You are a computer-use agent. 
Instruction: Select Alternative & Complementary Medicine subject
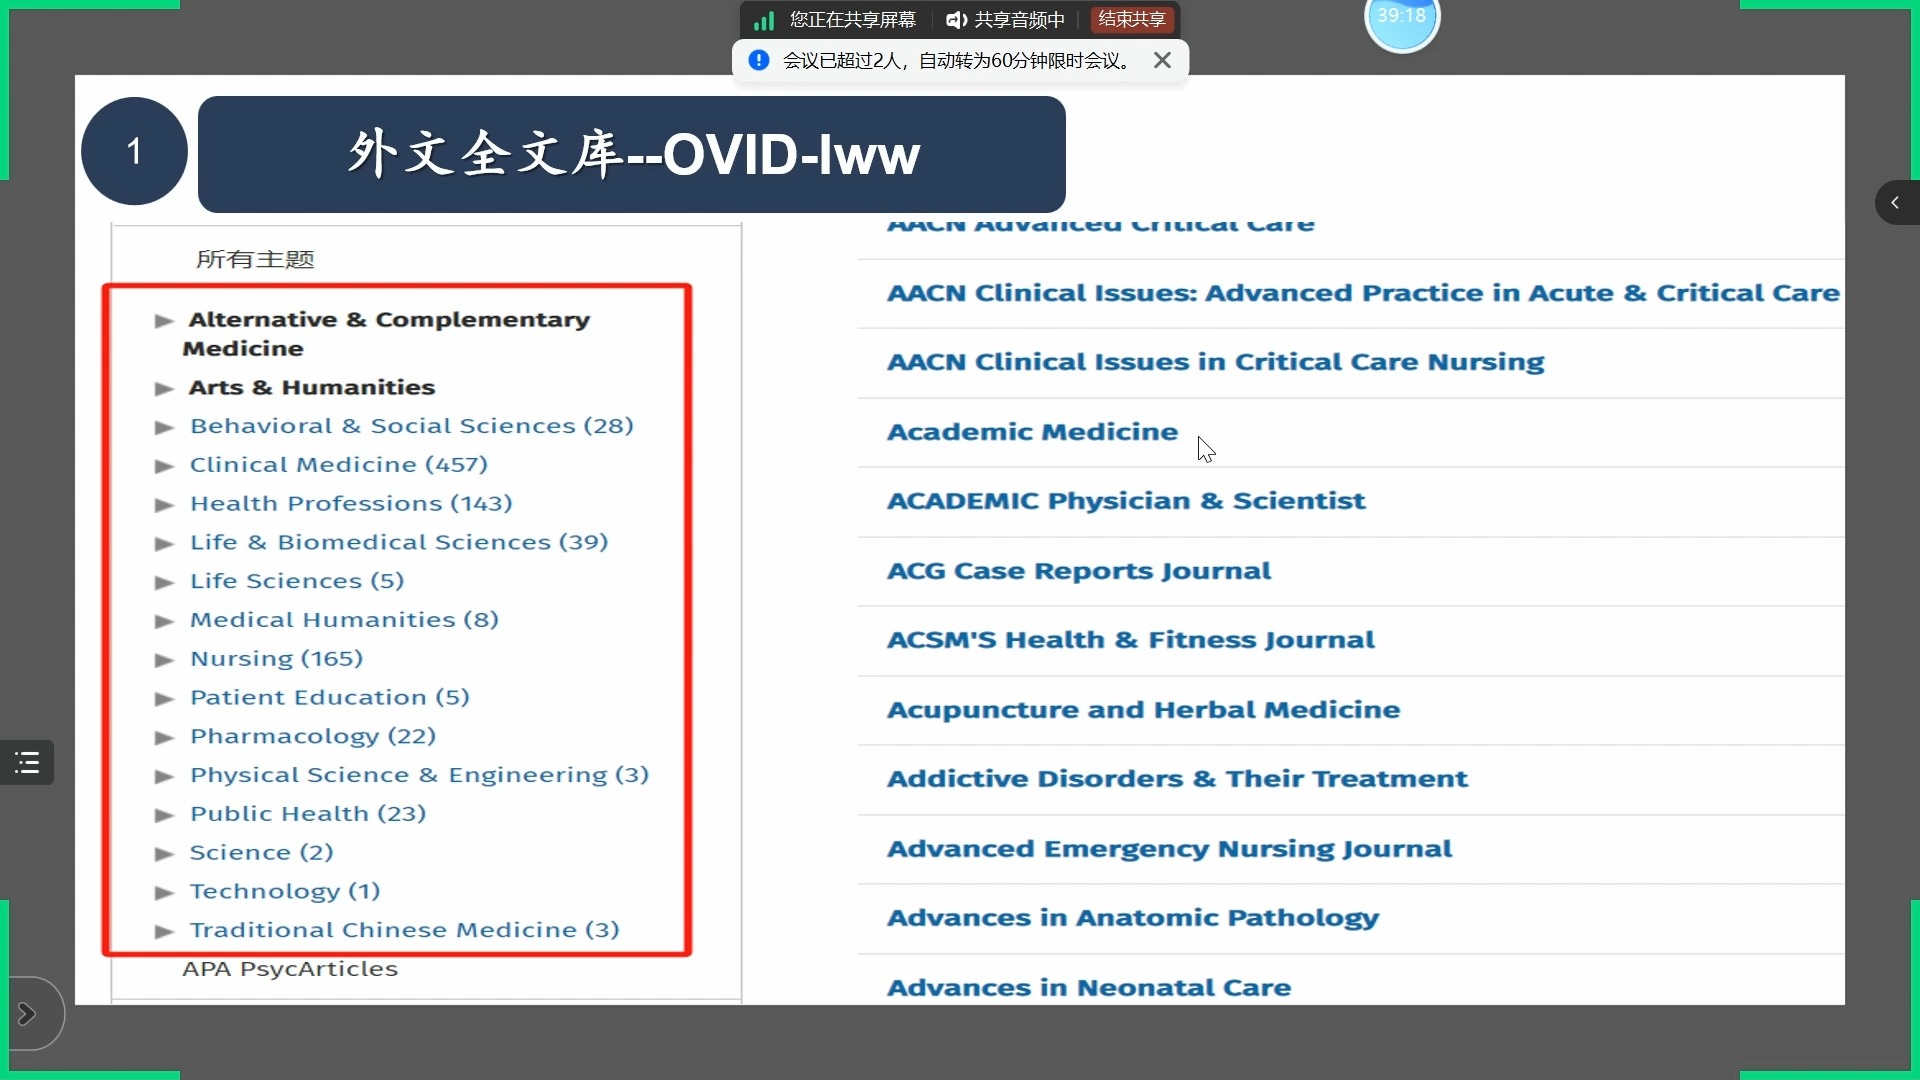(x=387, y=334)
